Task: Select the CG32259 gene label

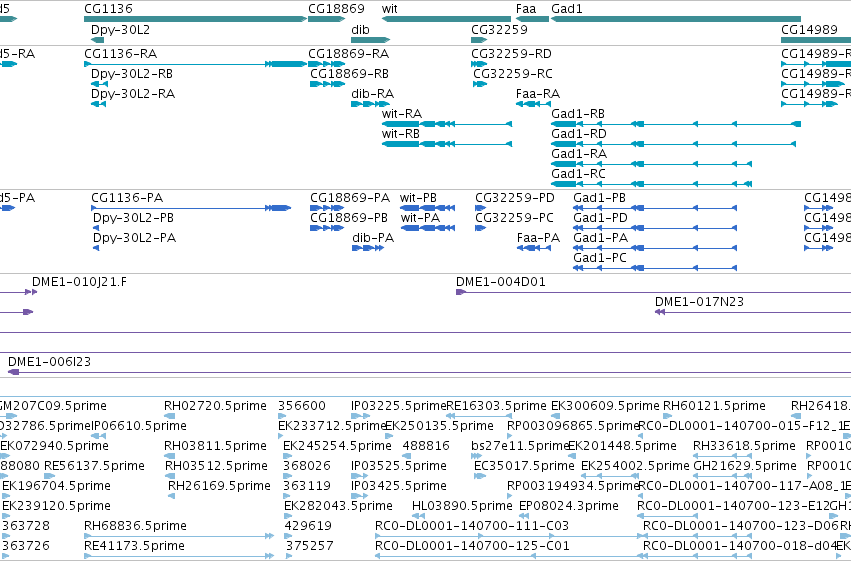Action: (499, 29)
